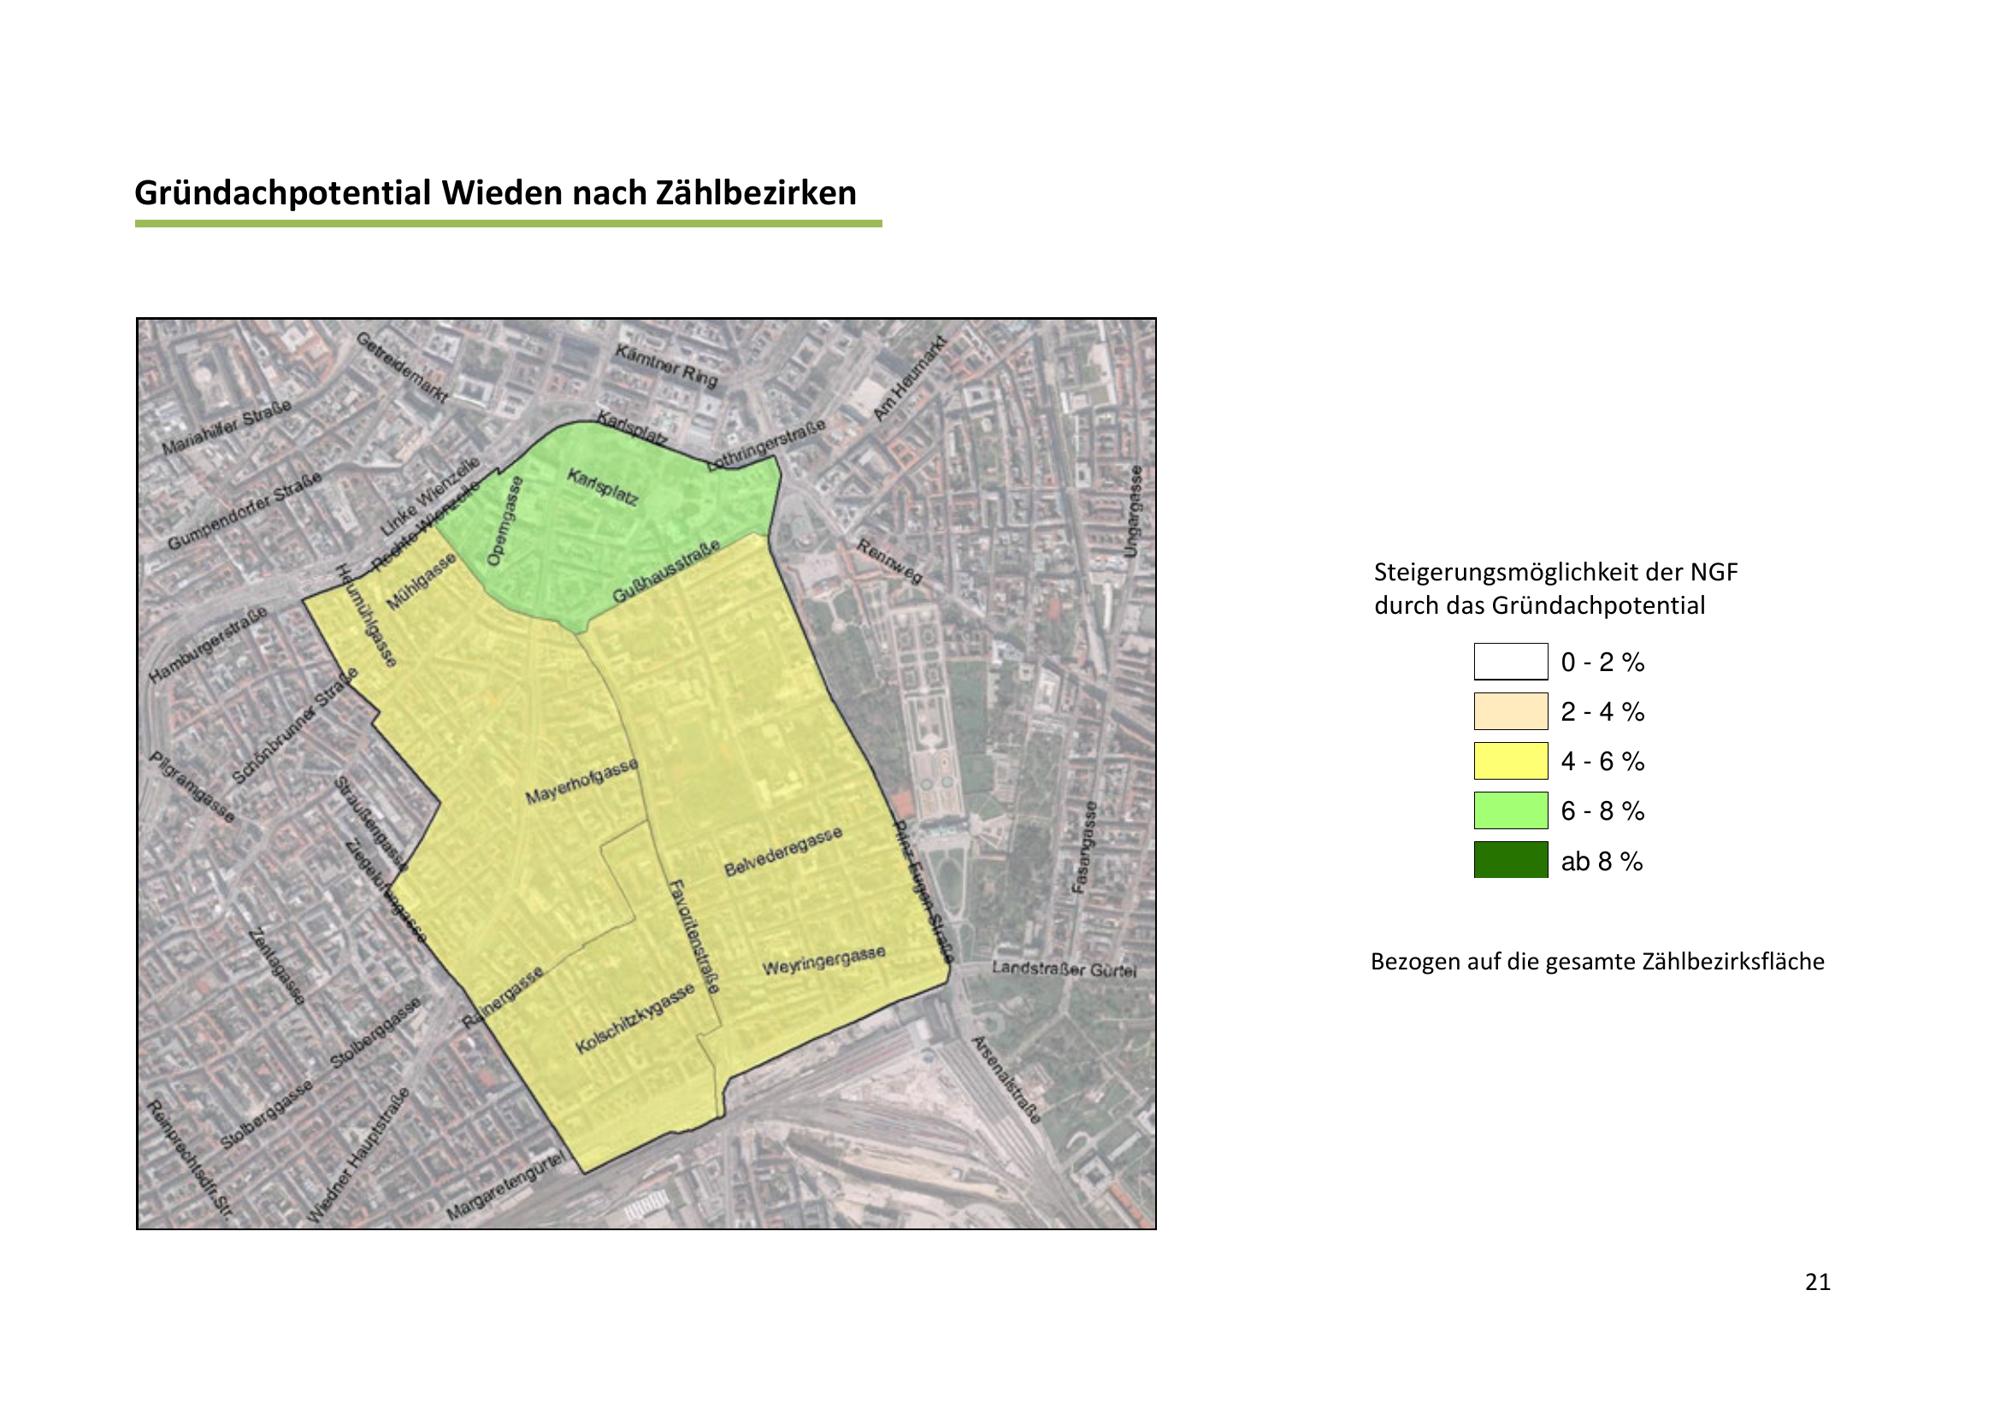
Task: Click the yellow 4 - 6 % legend swatch
Action: coord(1510,761)
